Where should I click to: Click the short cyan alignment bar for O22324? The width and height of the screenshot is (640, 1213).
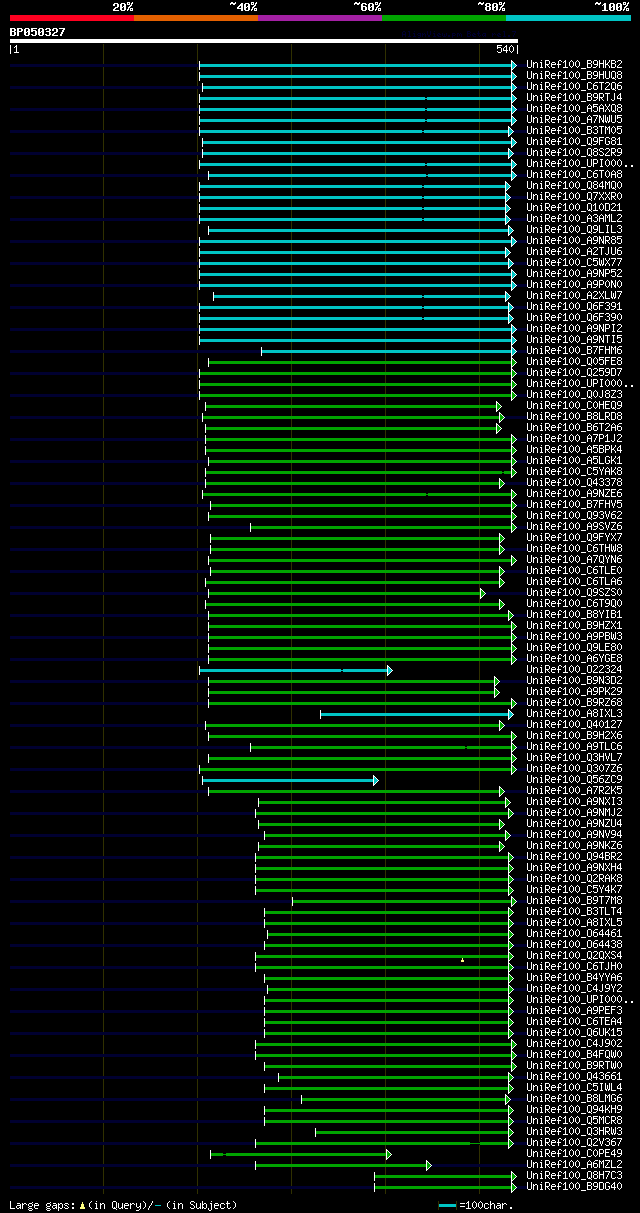pos(296,670)
